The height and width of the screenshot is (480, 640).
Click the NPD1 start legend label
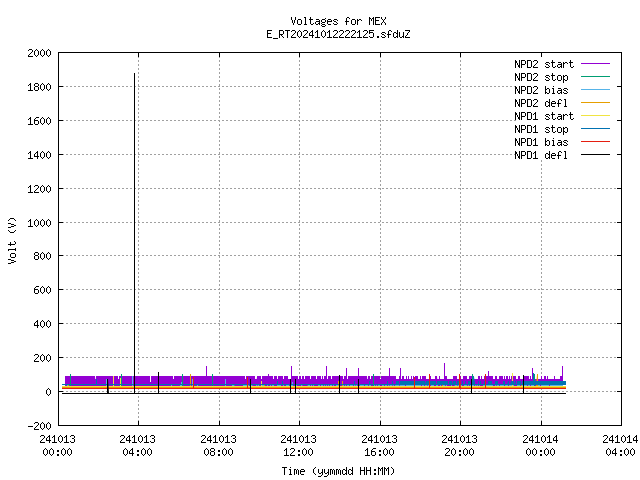coord(544,116)
